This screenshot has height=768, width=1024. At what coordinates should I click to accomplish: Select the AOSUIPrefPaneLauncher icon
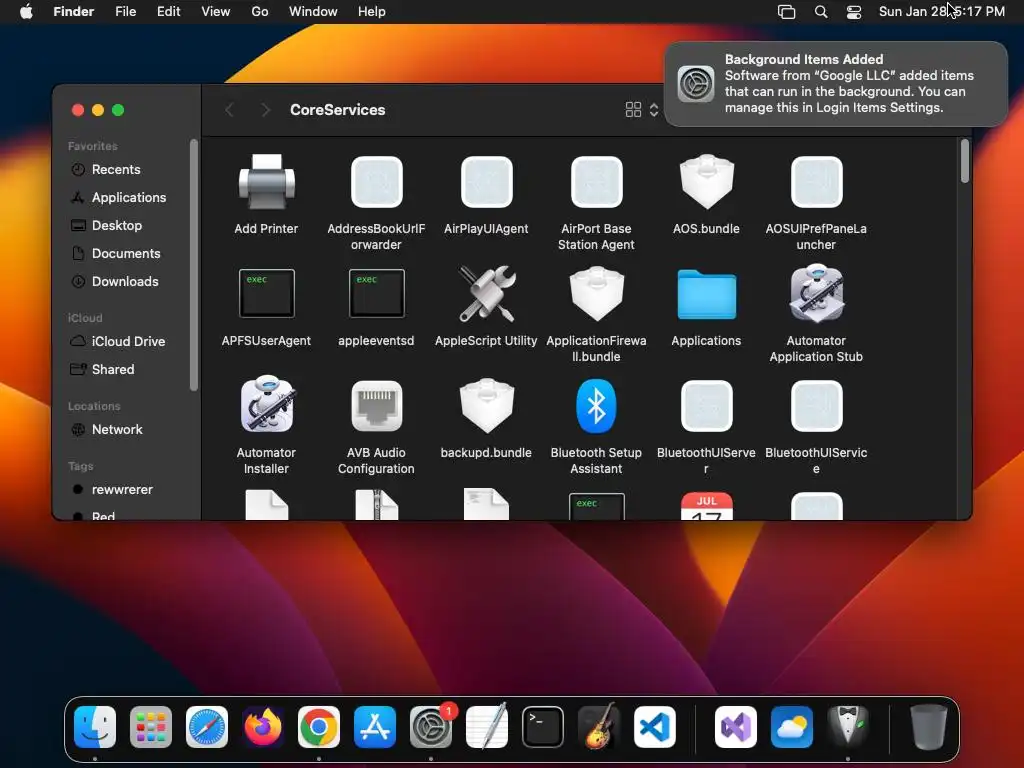click(816, 182)
